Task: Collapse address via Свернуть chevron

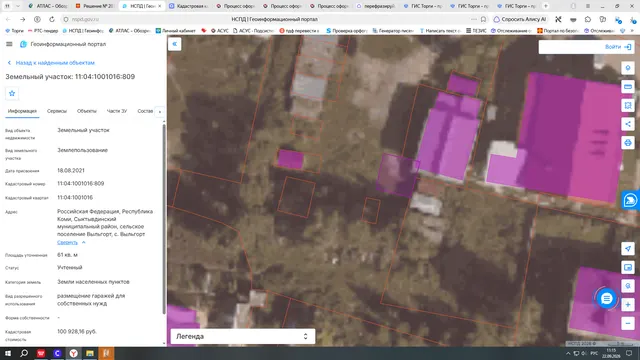Action: point(84,242)
